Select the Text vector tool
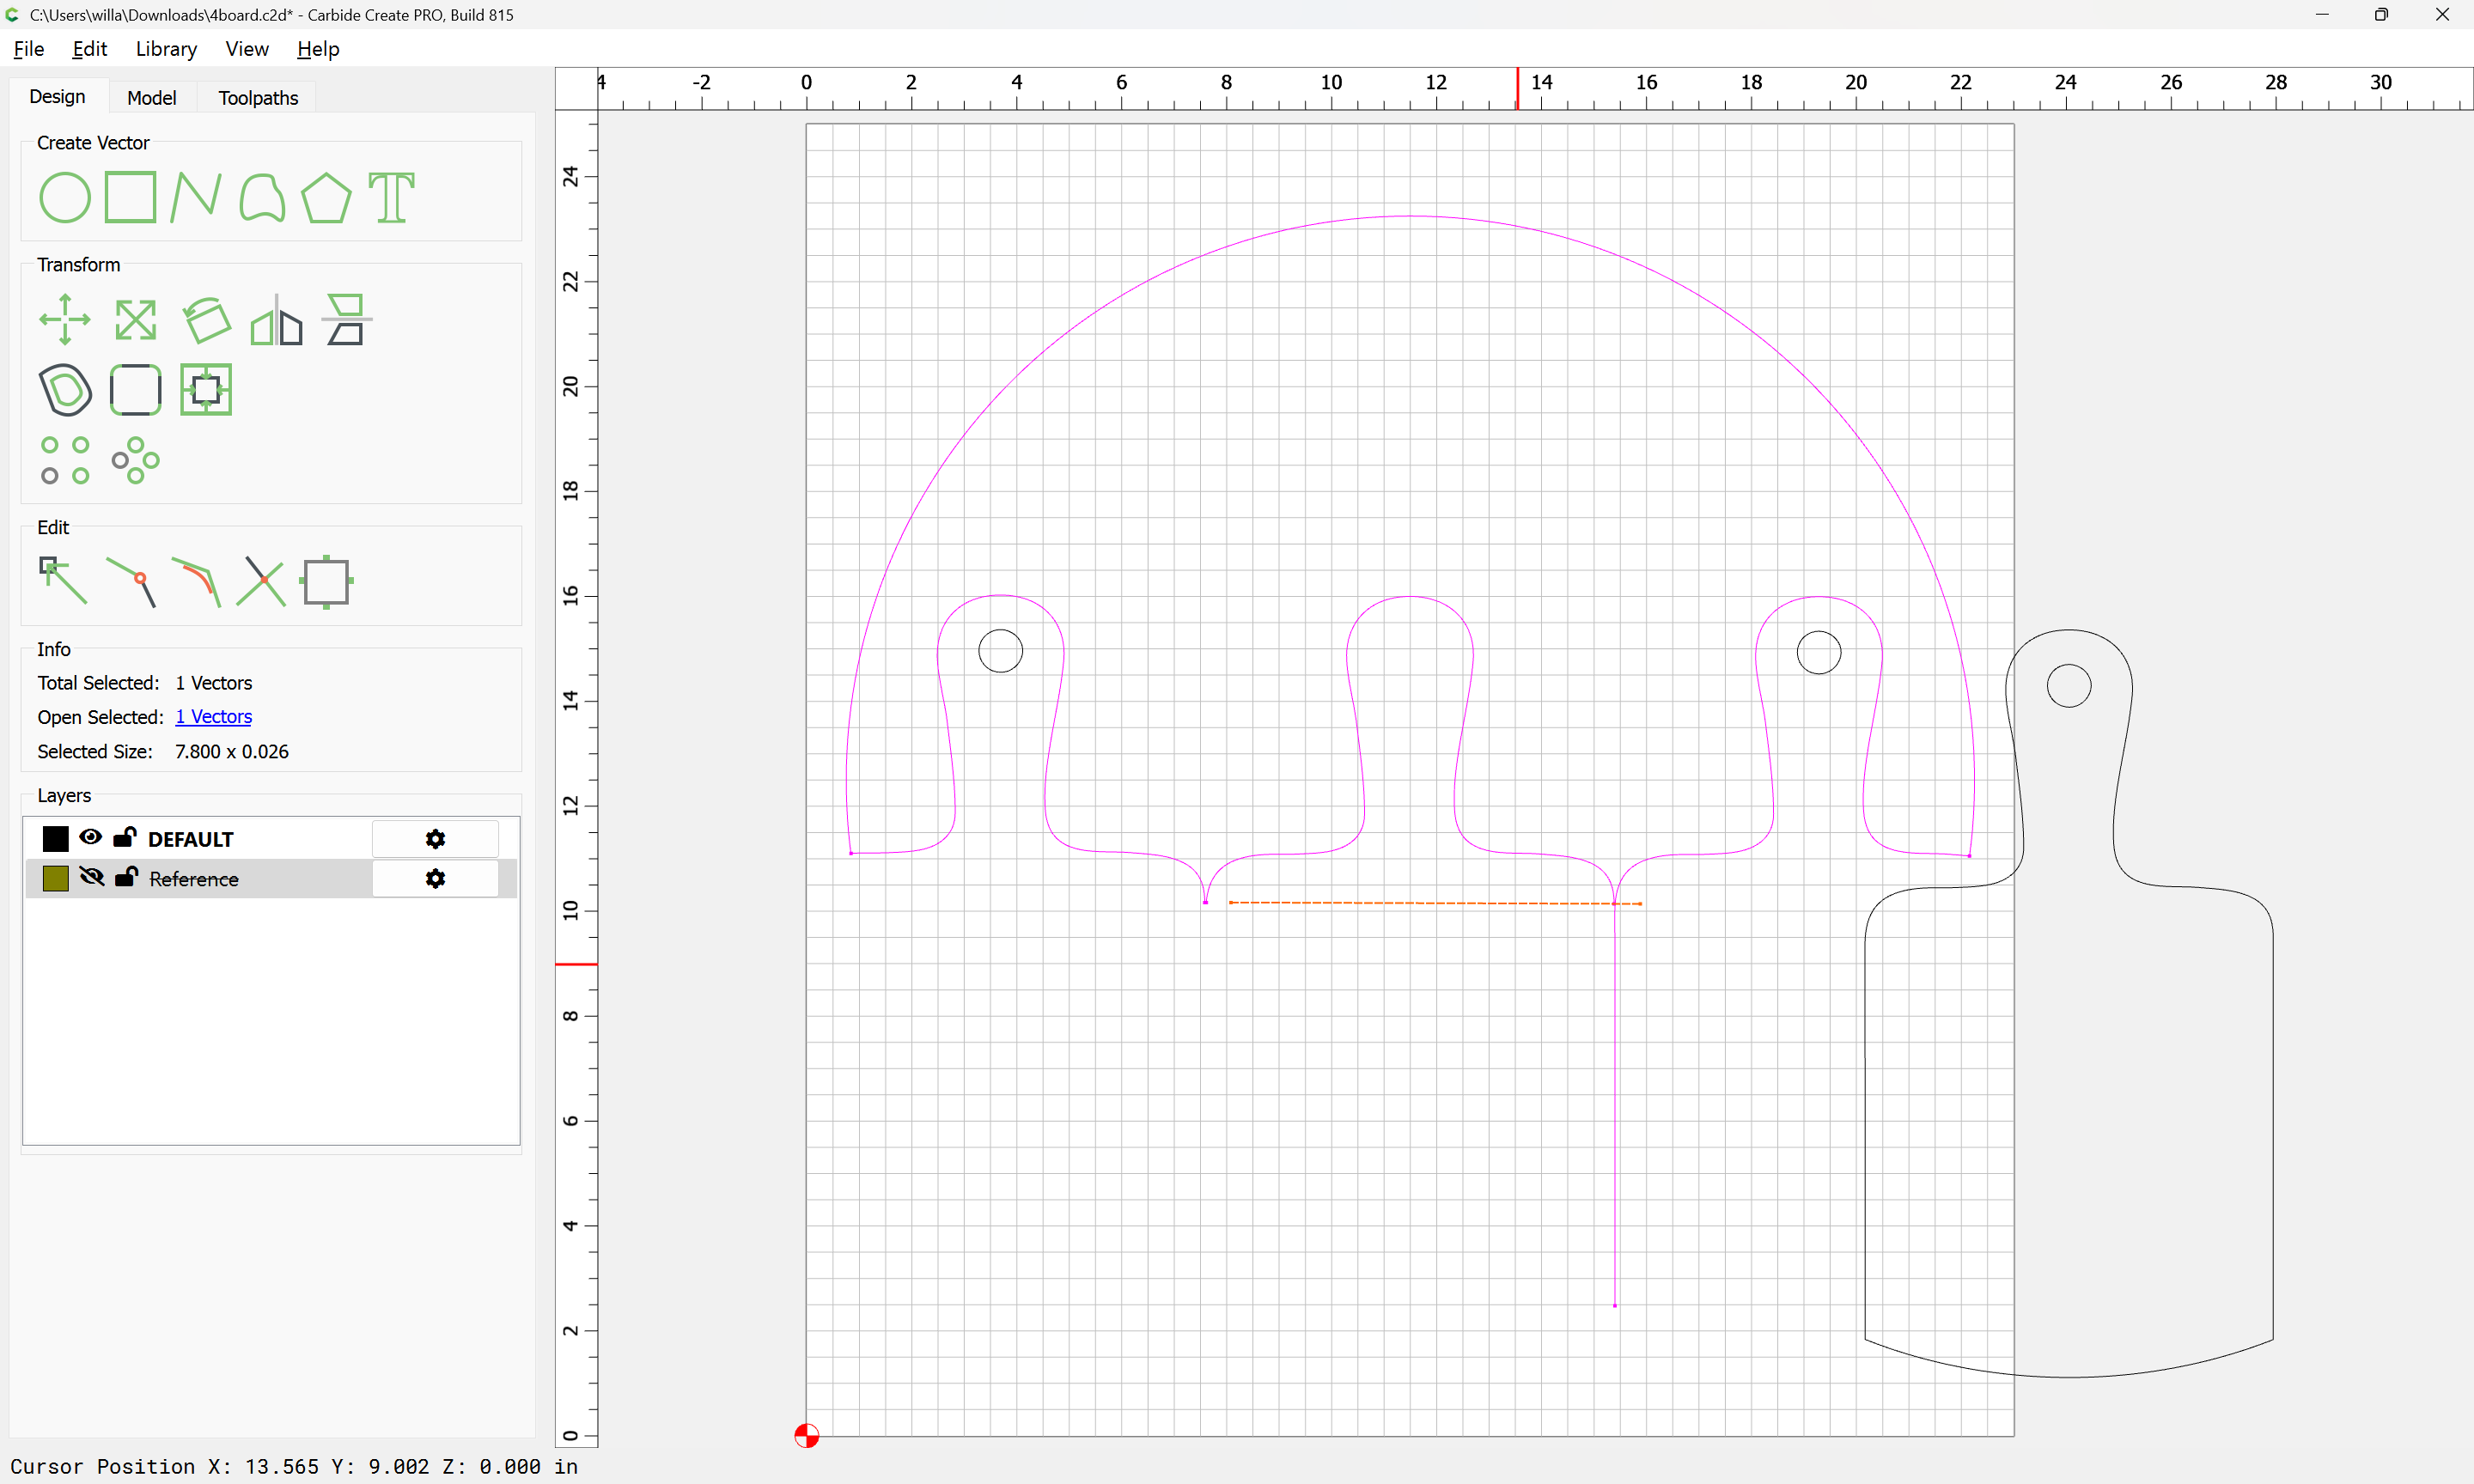The image size is (2474, 1484). 391,197
